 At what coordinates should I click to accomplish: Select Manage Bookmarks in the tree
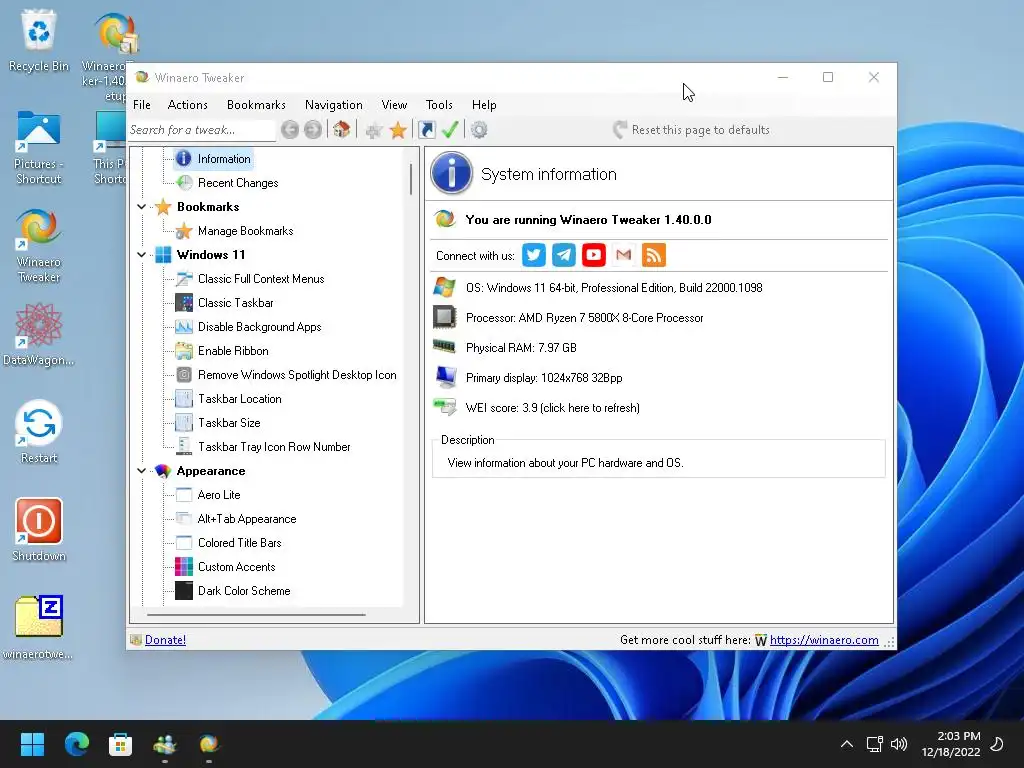[246, 231]
